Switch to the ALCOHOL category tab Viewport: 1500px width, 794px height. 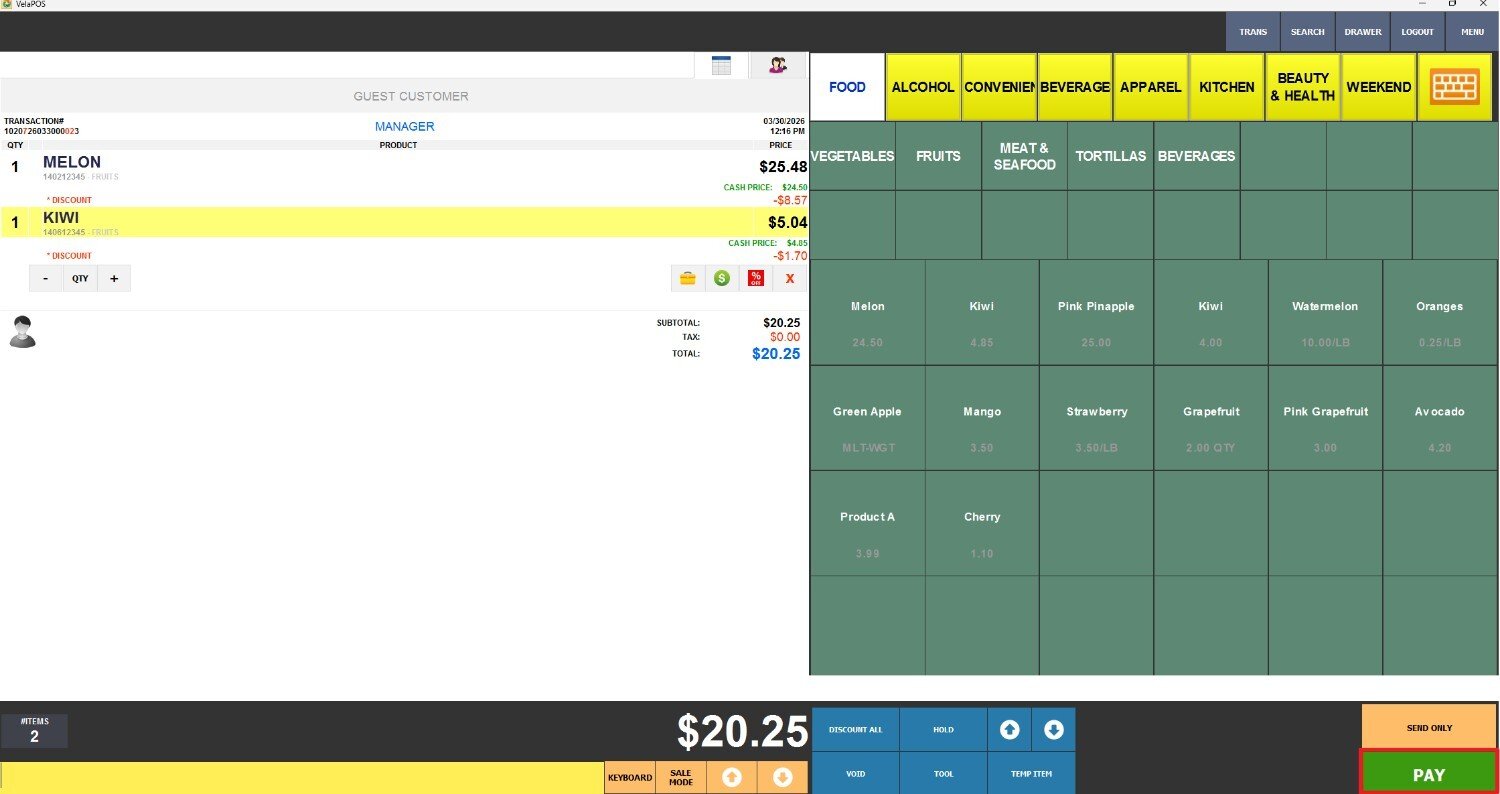pyautogui.click(x=922, y=87)
